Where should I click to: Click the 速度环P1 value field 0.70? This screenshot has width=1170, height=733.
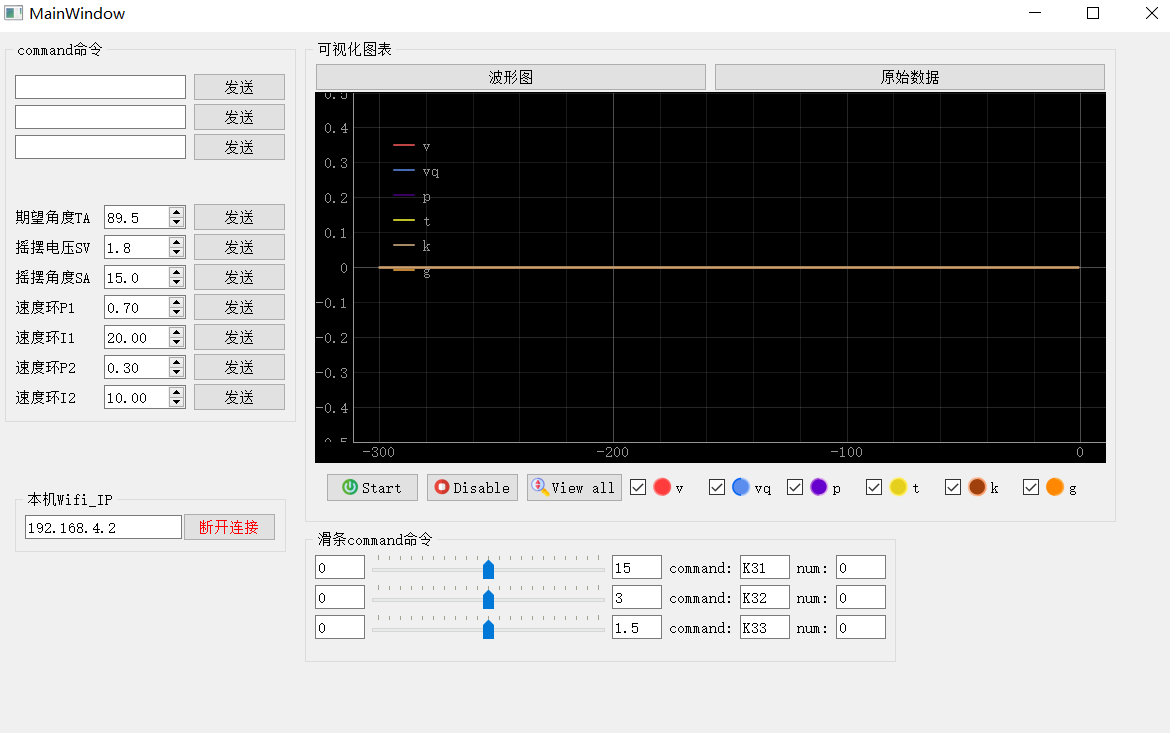click(137, 307)
